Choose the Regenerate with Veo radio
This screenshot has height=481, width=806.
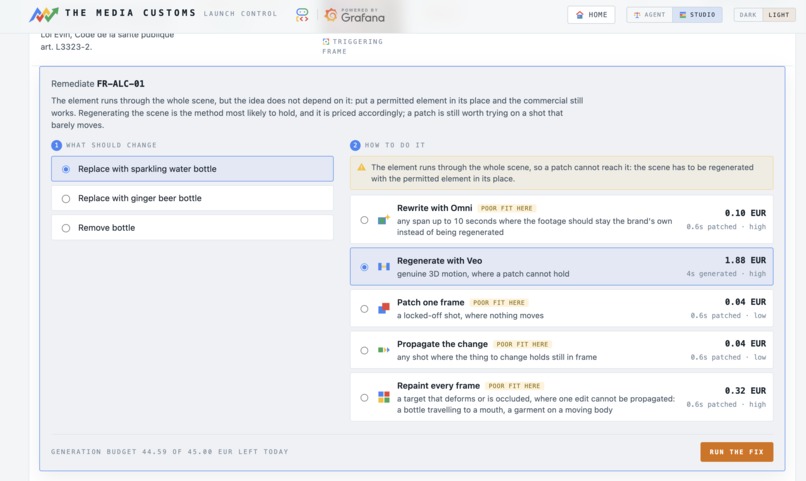(x=364, y=267)
